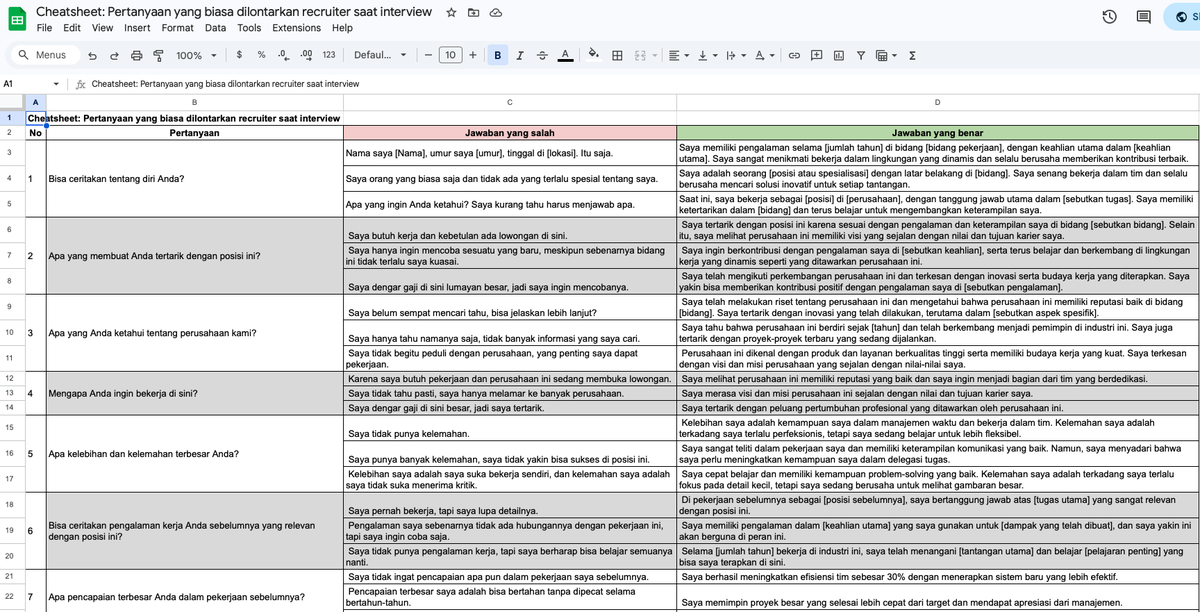Print the spreadsheet
This screenshot has width=1200, height=612.
[136, 56]
